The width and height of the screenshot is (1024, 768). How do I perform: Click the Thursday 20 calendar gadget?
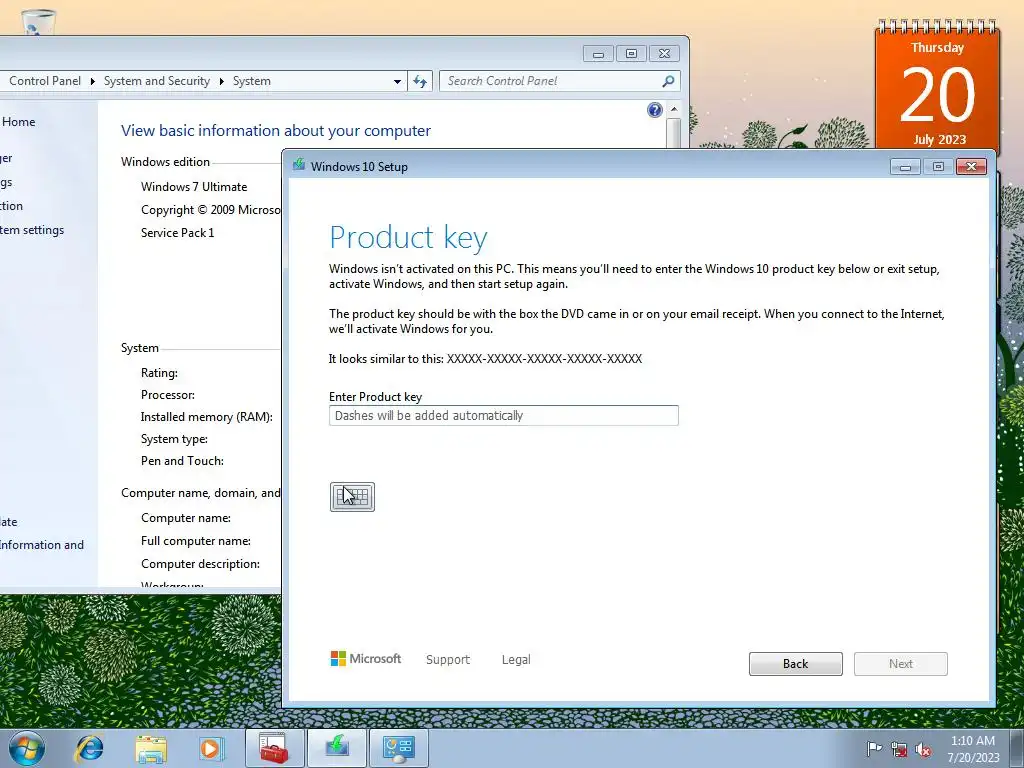937,86
